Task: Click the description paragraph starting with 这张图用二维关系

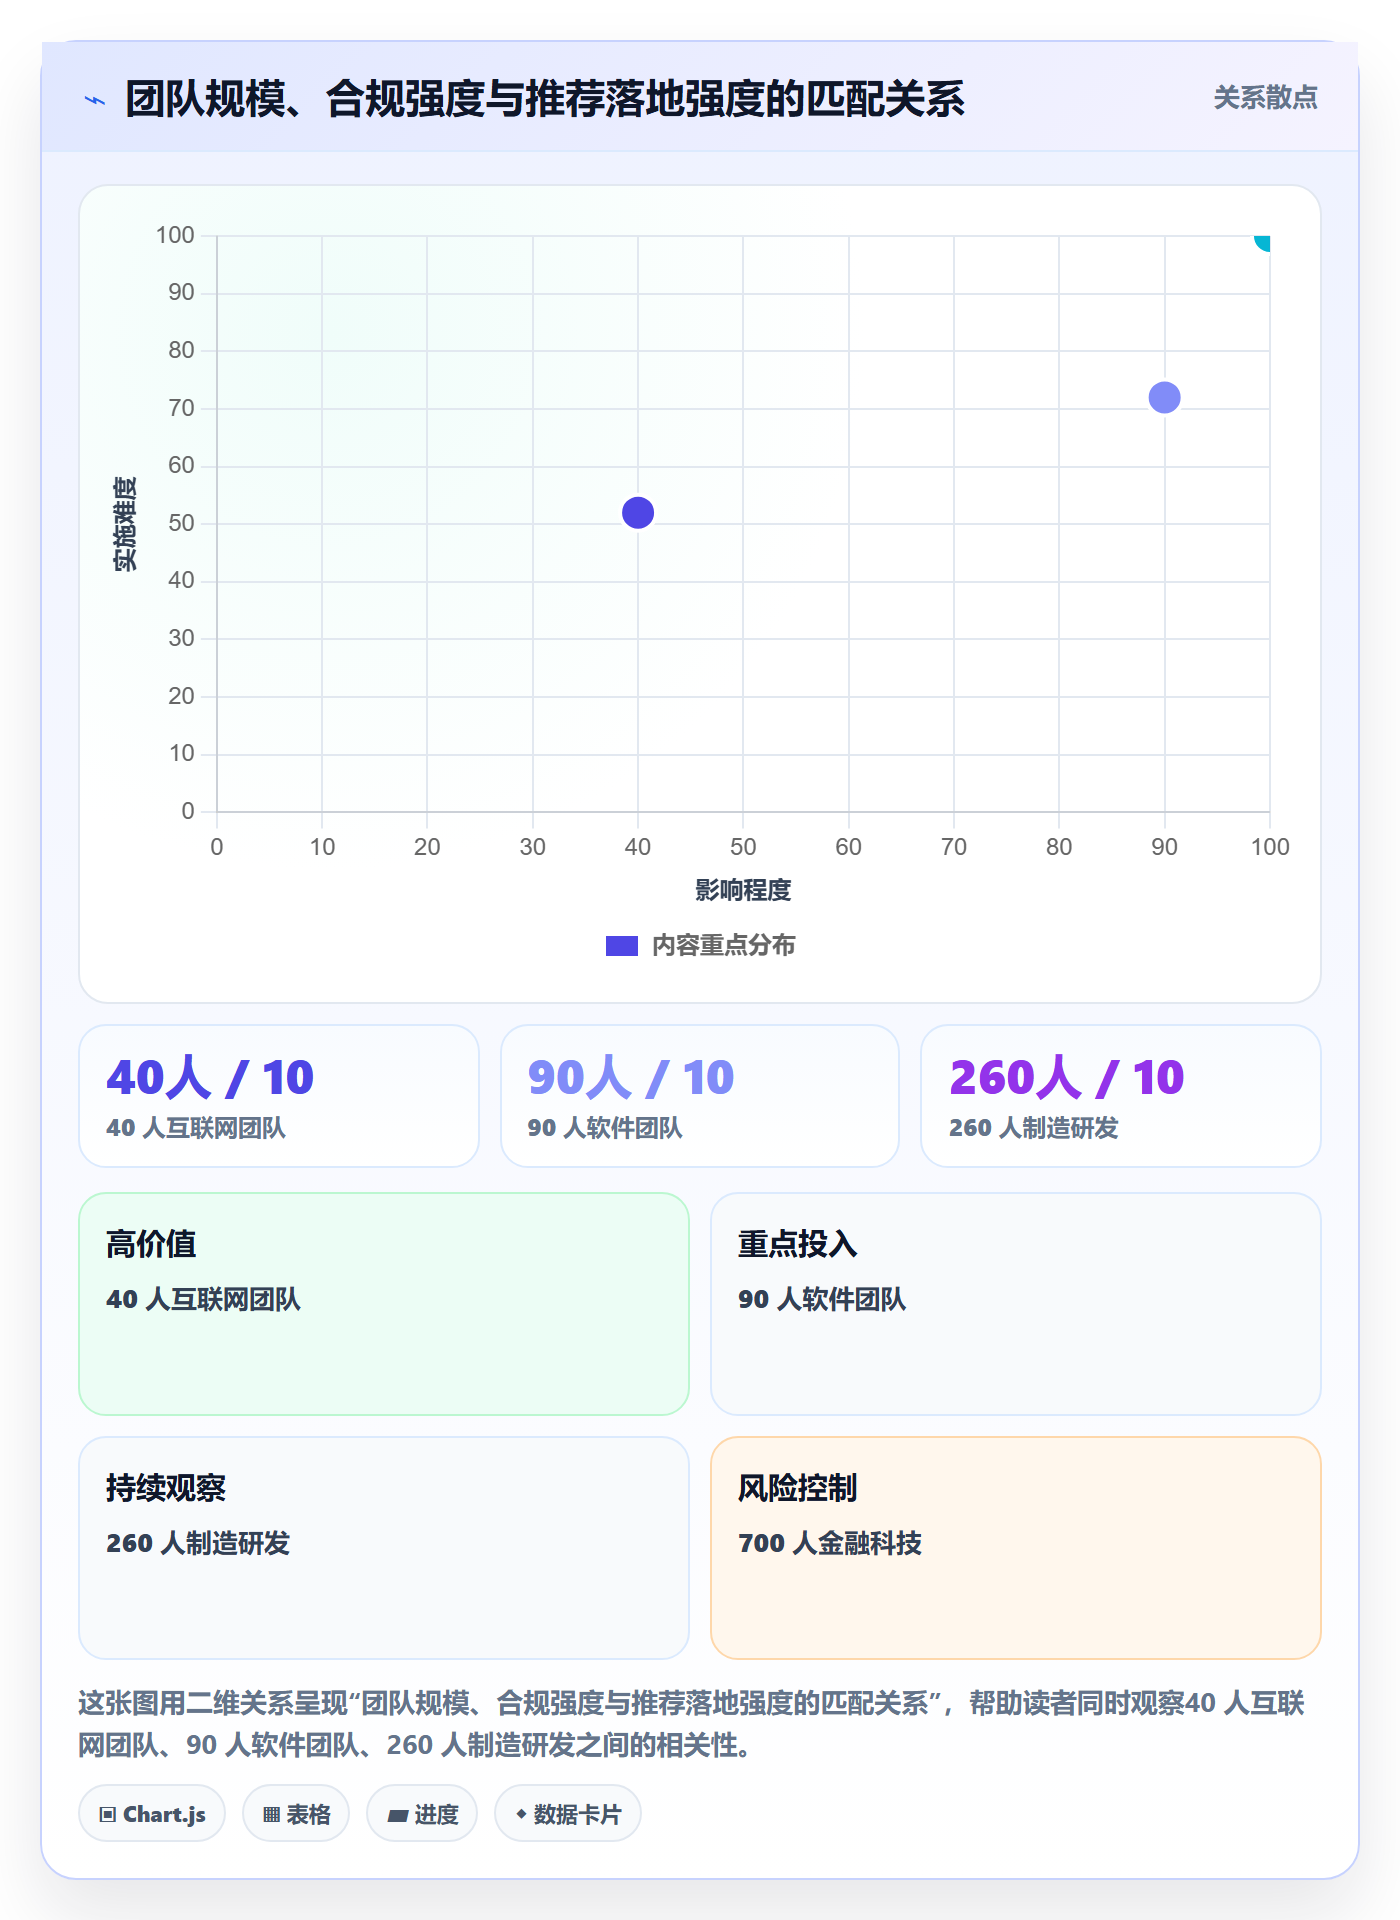Action: tap(692, 1724)
